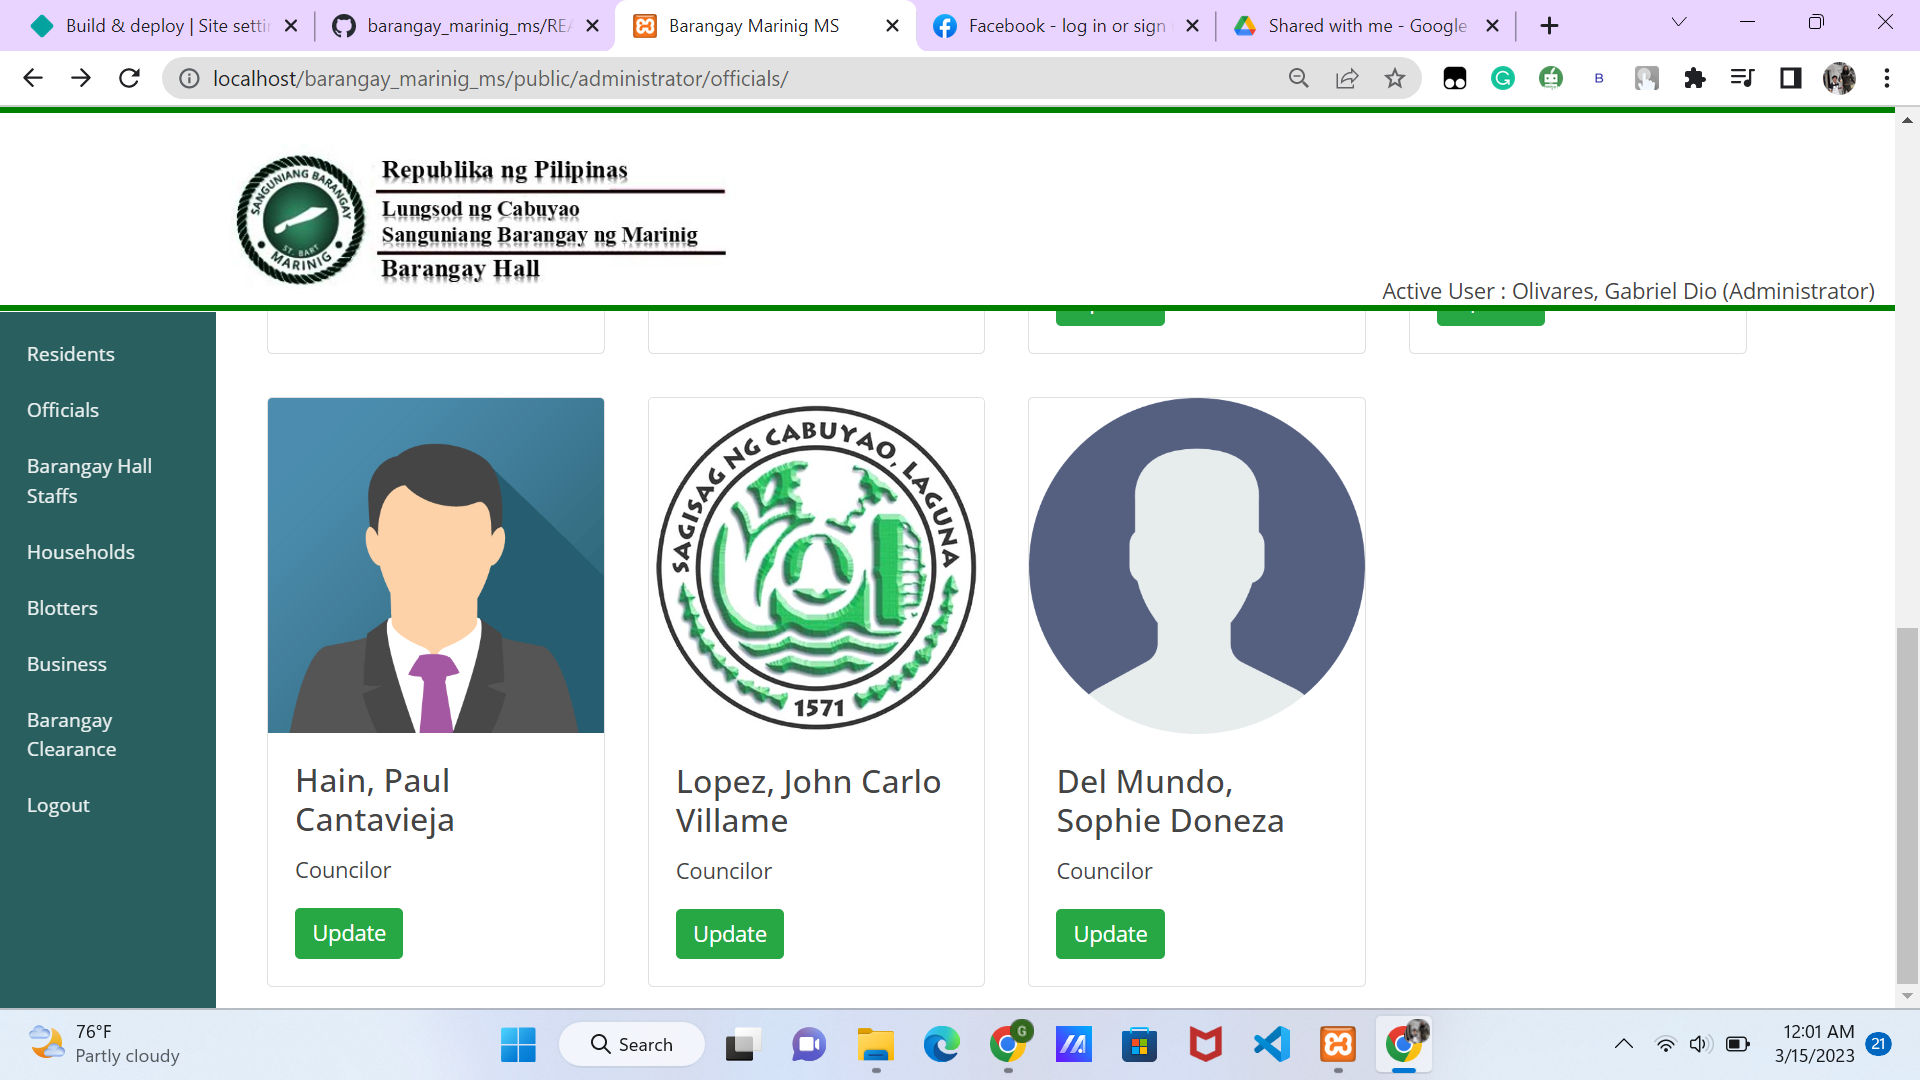This screenshot has width=1920, height=1080.
Task: Open the Chrome profile avatar
Action: 1841,78
